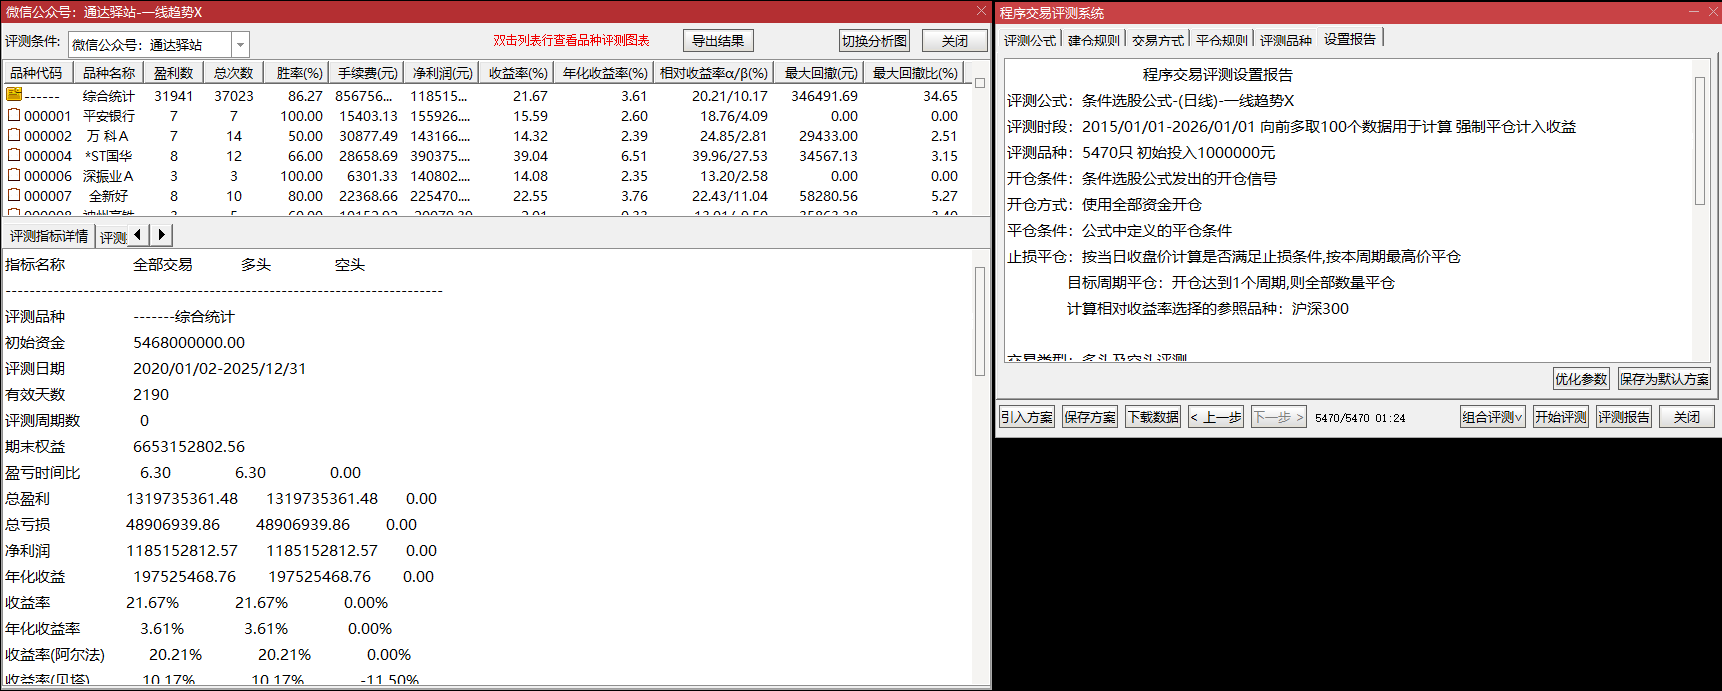The image size is (1722, 691).
Task: Sort by the 相对收益率α/β(%) column header
Action: 714,73
